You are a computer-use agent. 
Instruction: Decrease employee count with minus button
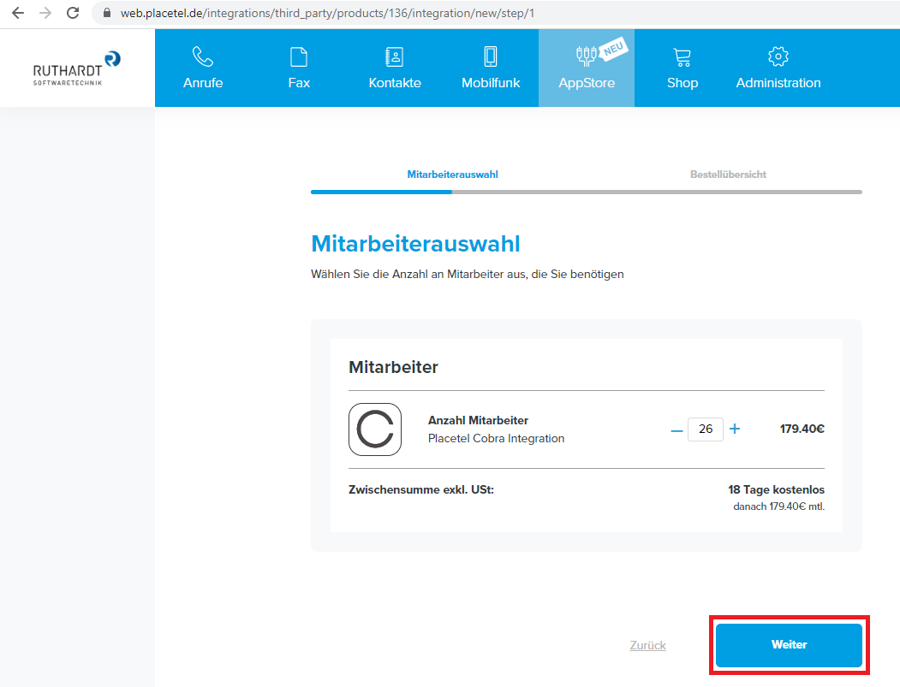[x=677, y=430]
